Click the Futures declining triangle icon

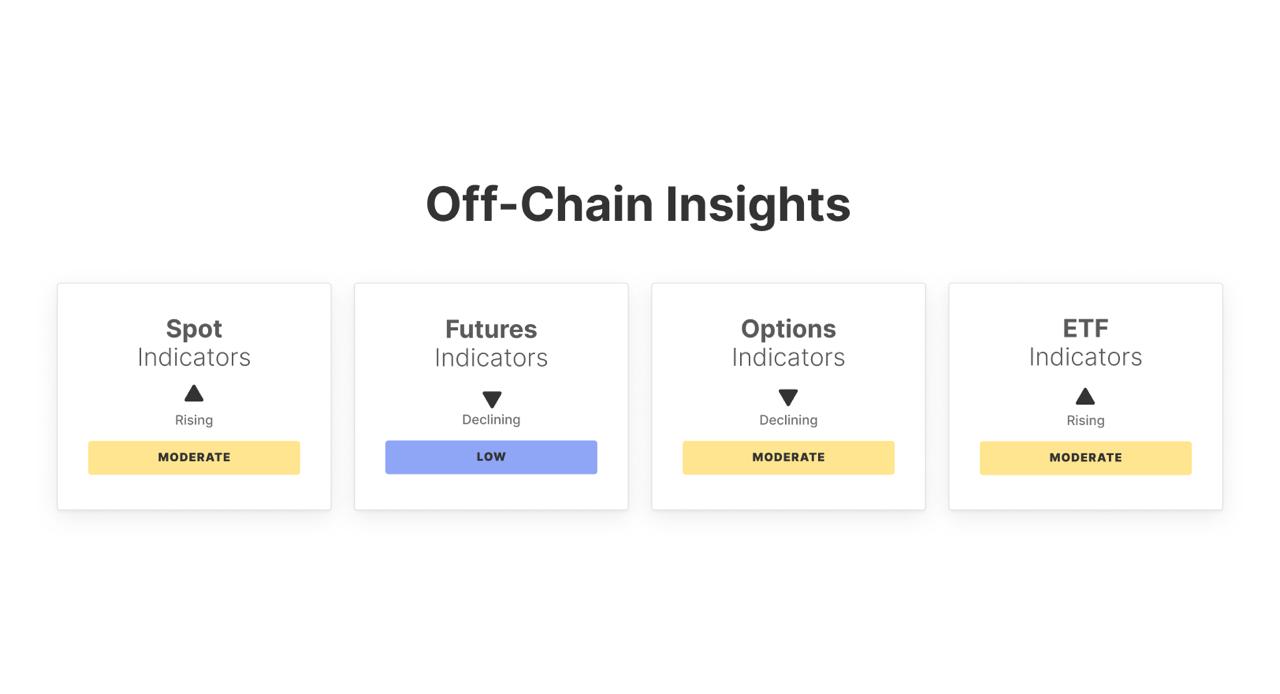[491, 399]
